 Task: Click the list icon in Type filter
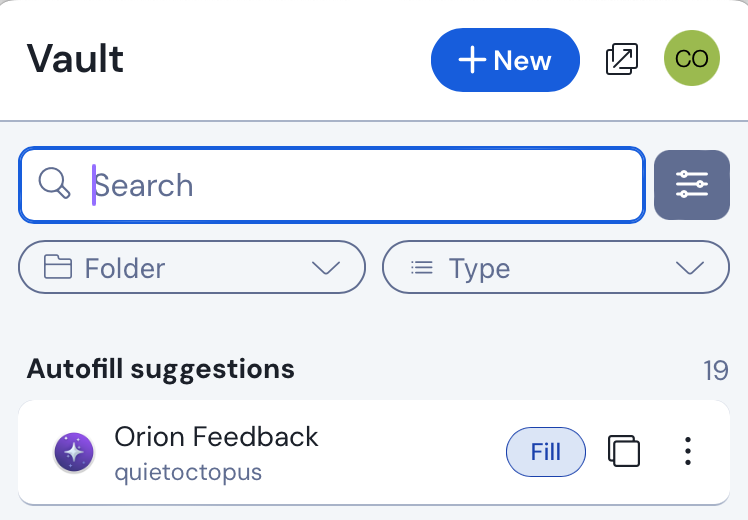click(x=422, y=268)
